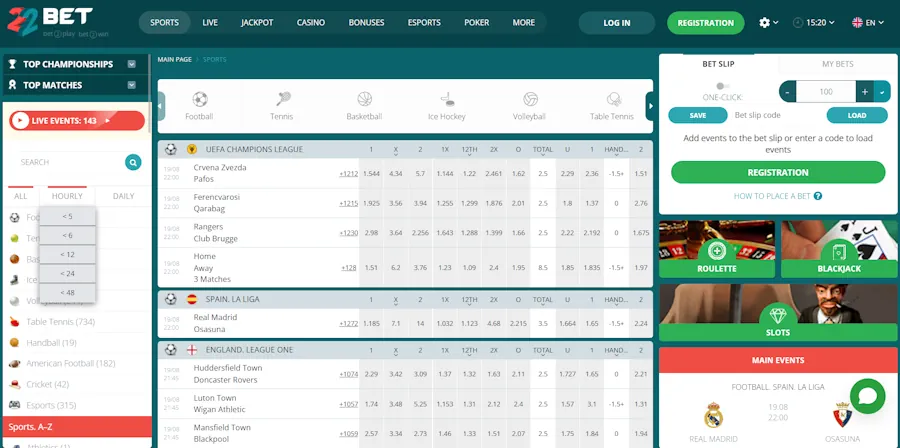Click the sidebar SEARCH input field
Viewport: 900px width, 448px height.
coord(69,162)
